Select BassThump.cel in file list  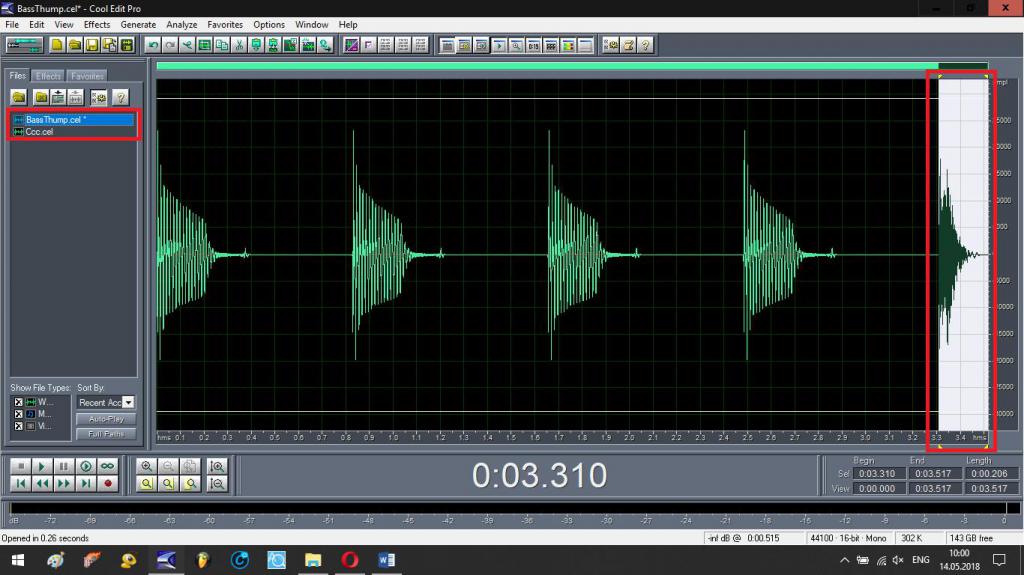click(73, 120)
